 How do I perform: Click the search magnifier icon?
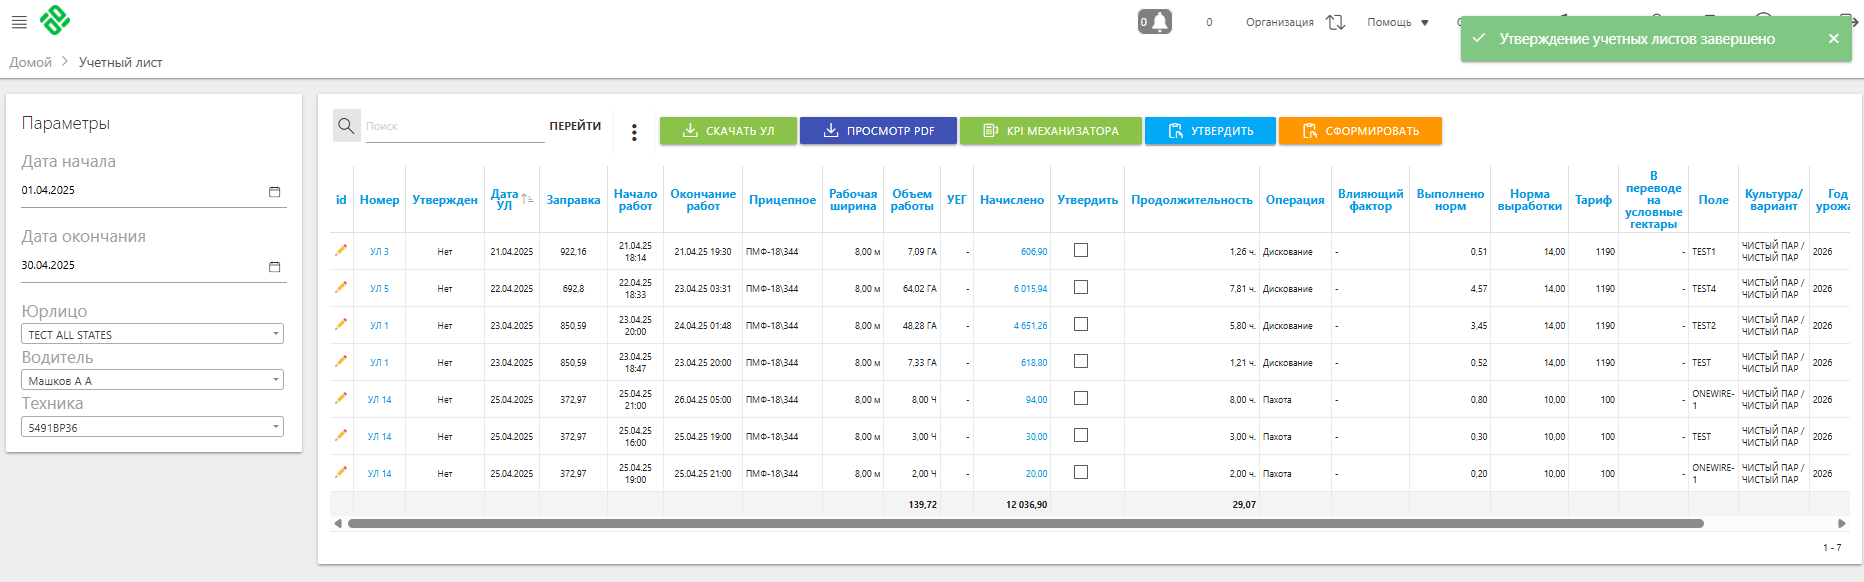[x=346, y=126]
